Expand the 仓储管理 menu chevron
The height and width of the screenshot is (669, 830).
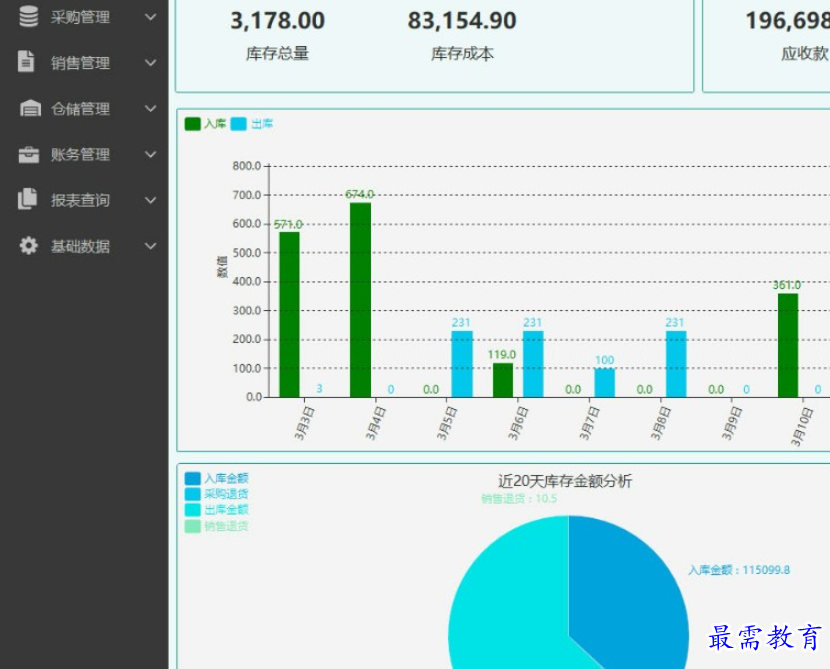(150, 109)
